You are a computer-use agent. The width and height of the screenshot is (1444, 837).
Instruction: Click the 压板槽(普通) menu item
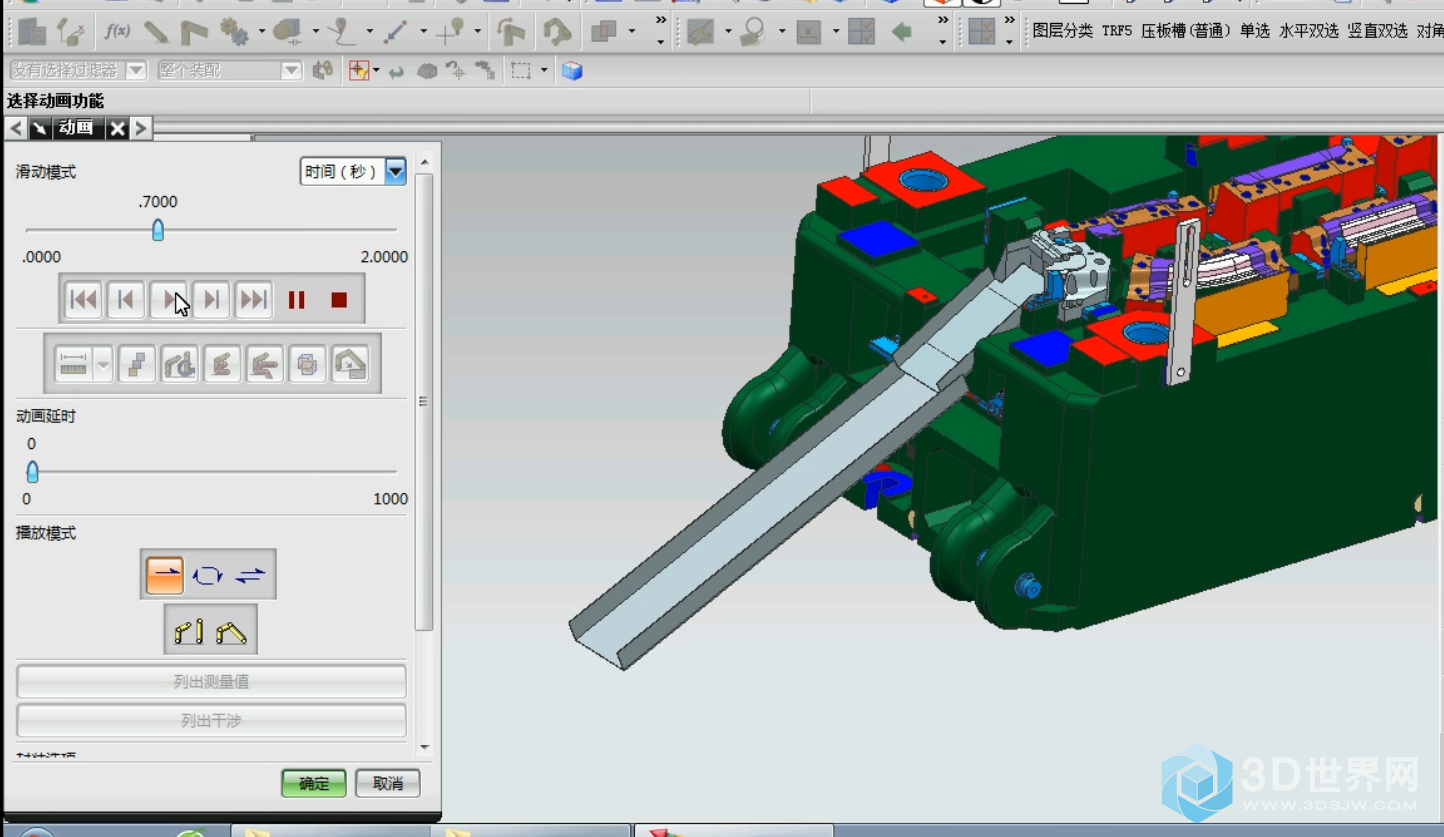pyautogui.click(x=1186, y=31)
